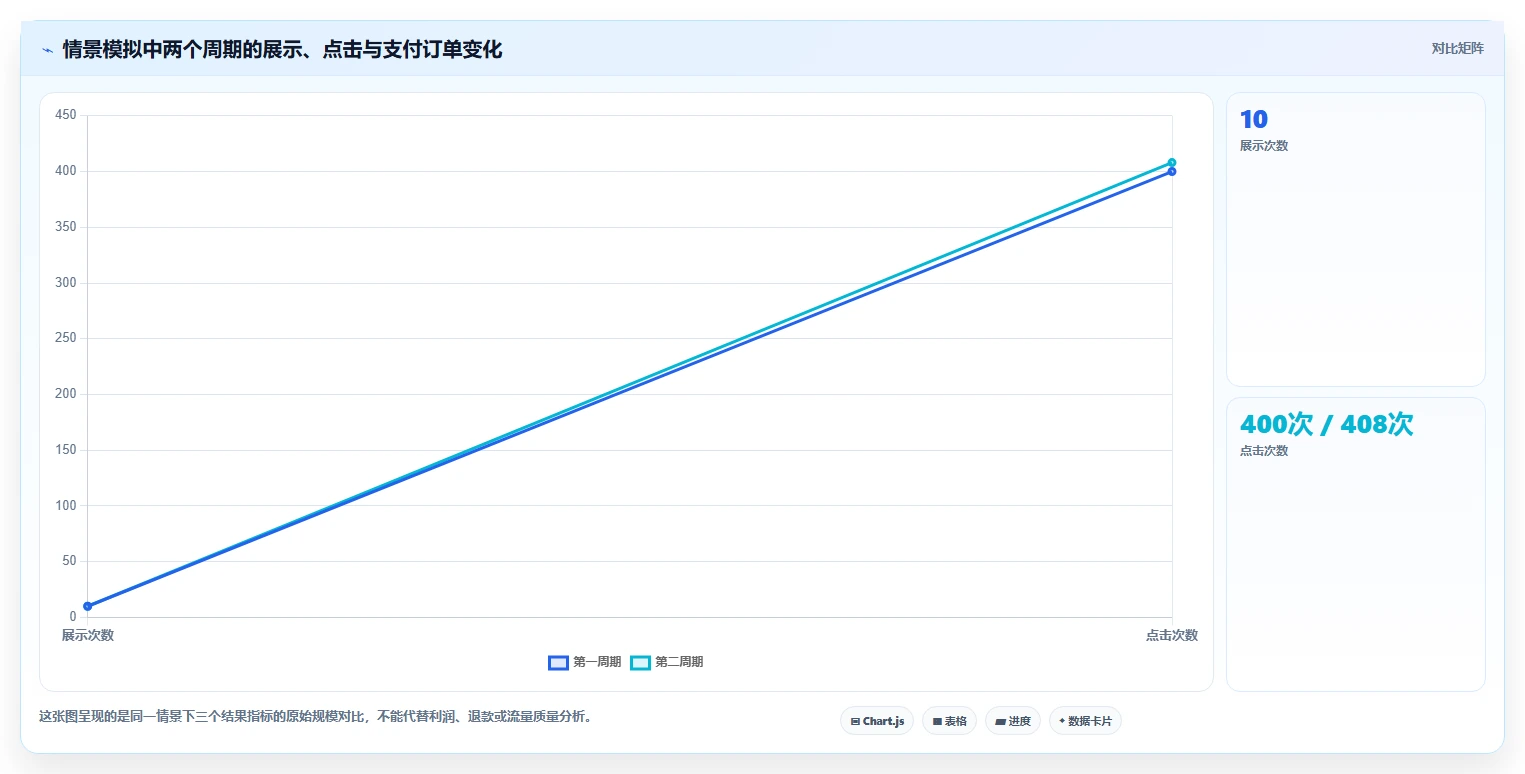The image size is (1525, 774).
Task: Click the value 10 in the 展示次数 card
Action: coord(1253,119)
